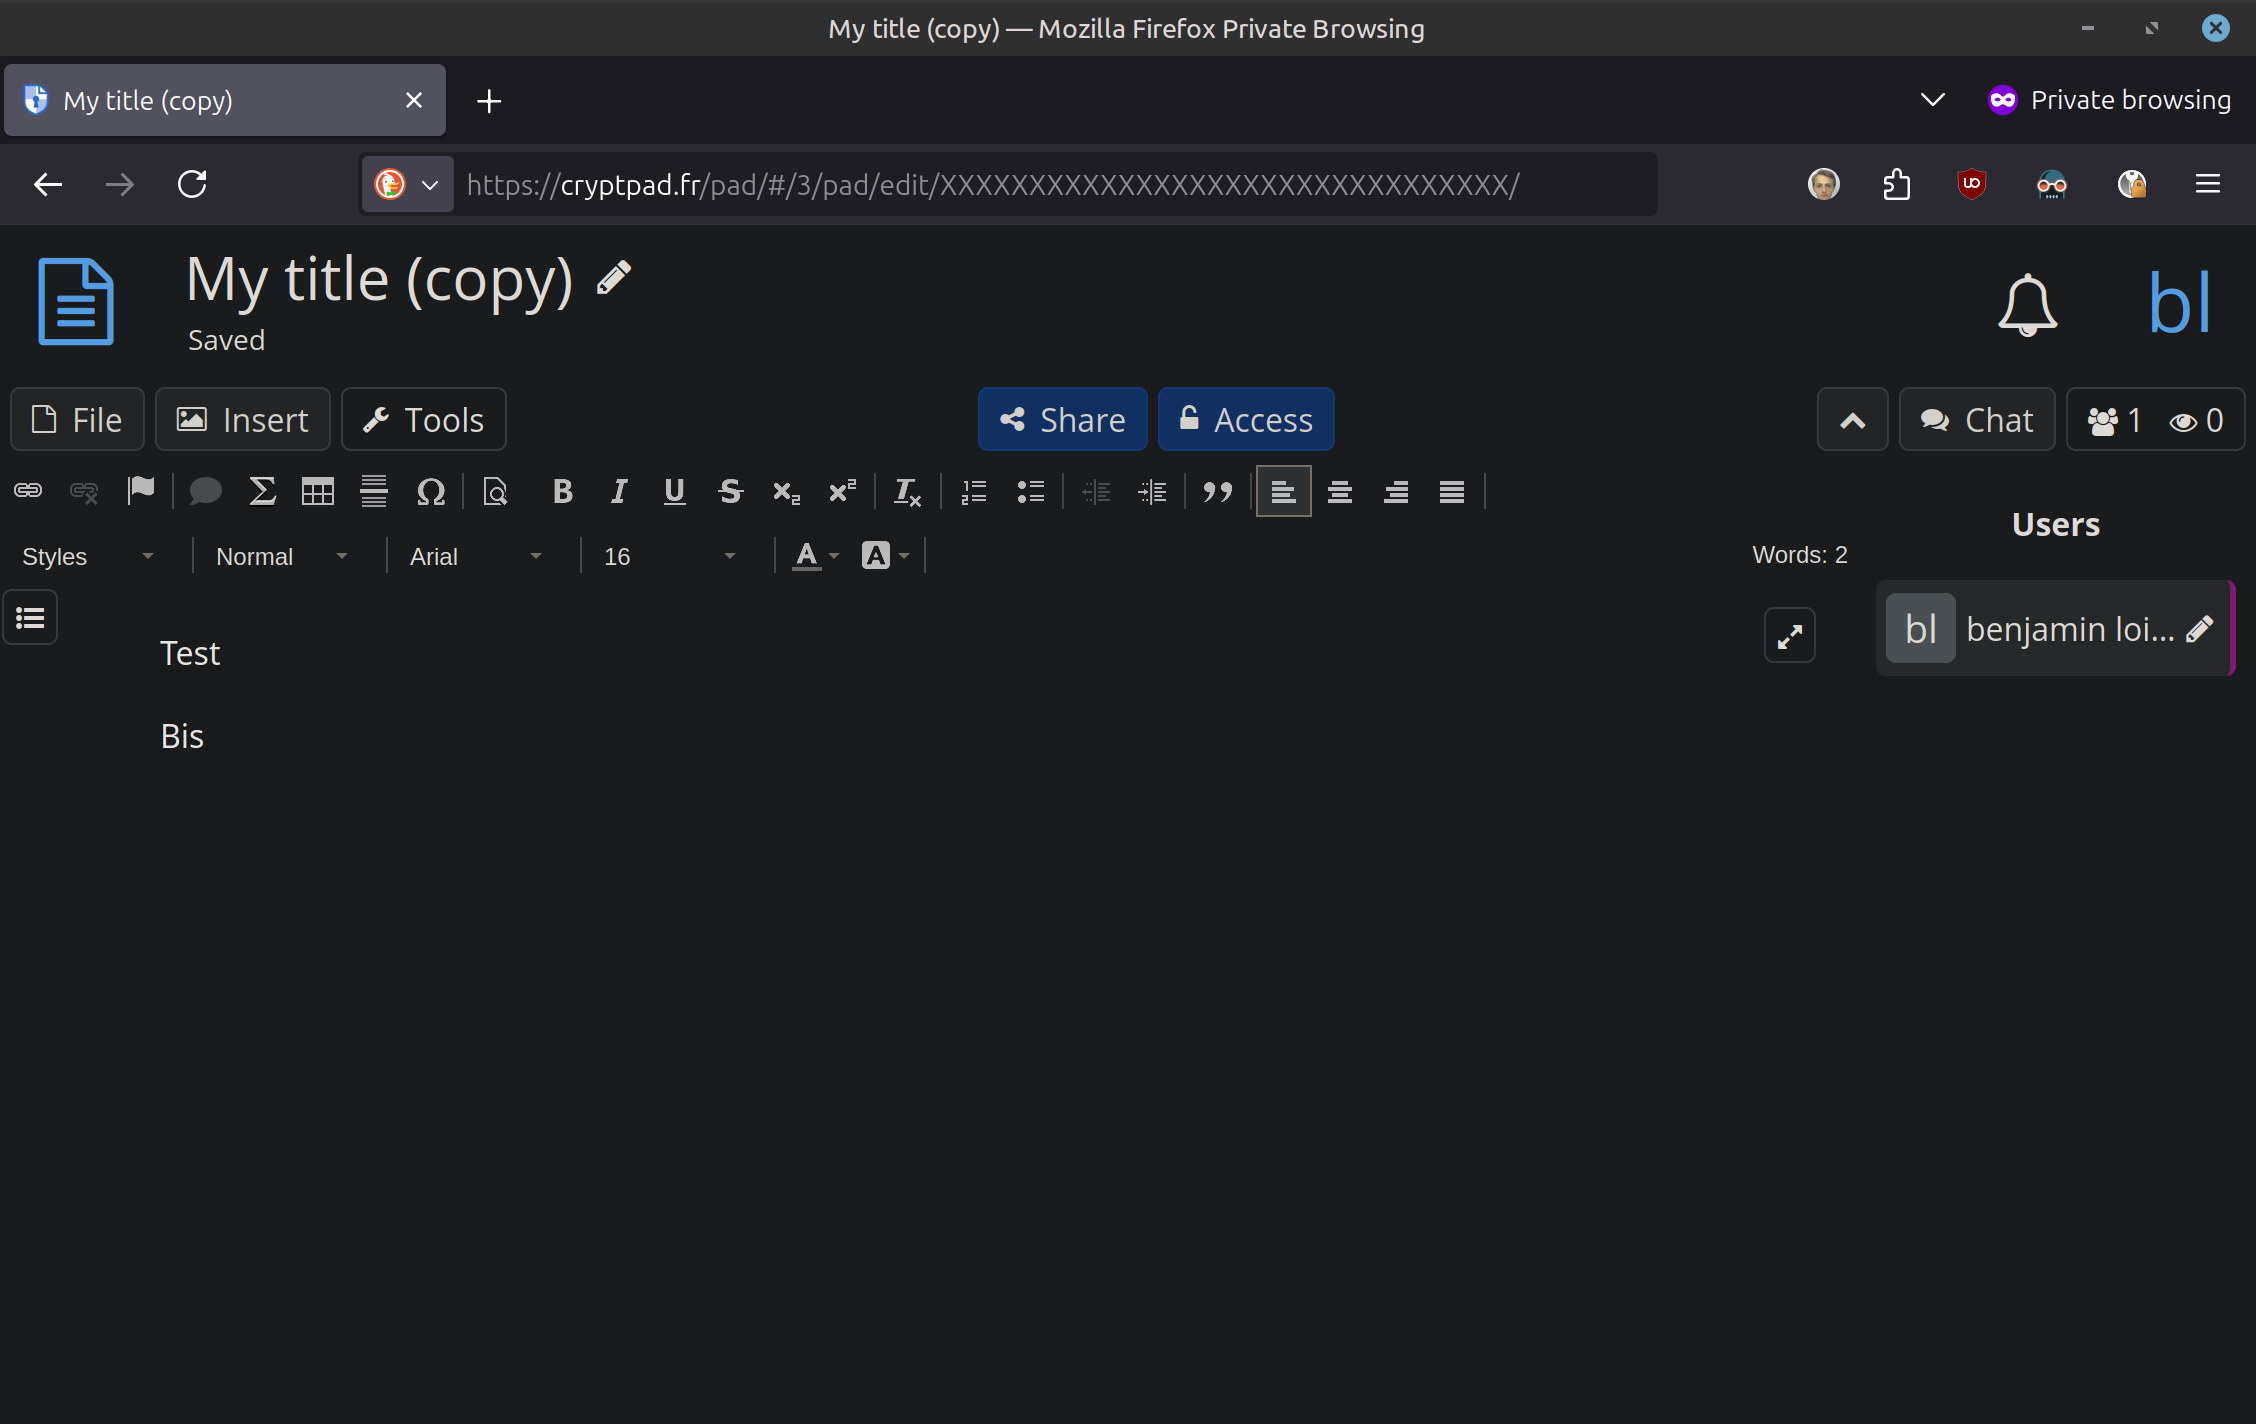Expand the font size 16 dropdown

pyautogui.click(x=669, y=556)
